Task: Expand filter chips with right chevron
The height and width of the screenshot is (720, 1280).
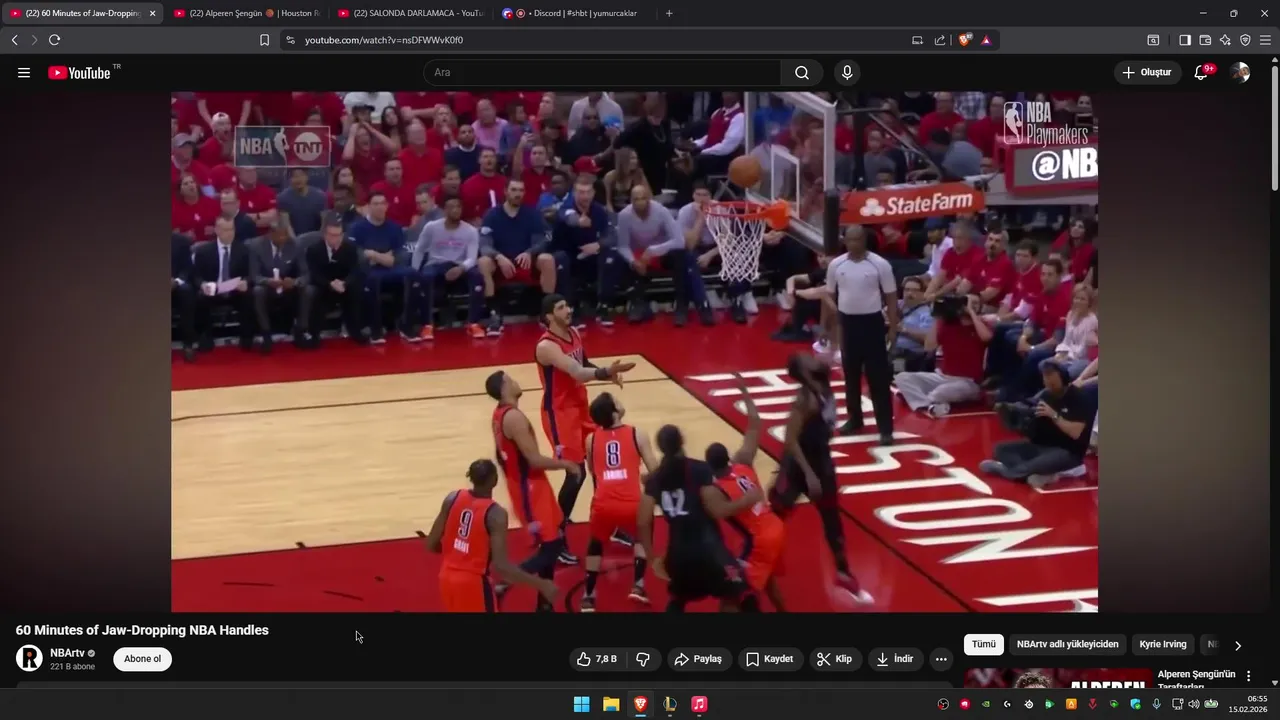Action: pos(1238,646)
